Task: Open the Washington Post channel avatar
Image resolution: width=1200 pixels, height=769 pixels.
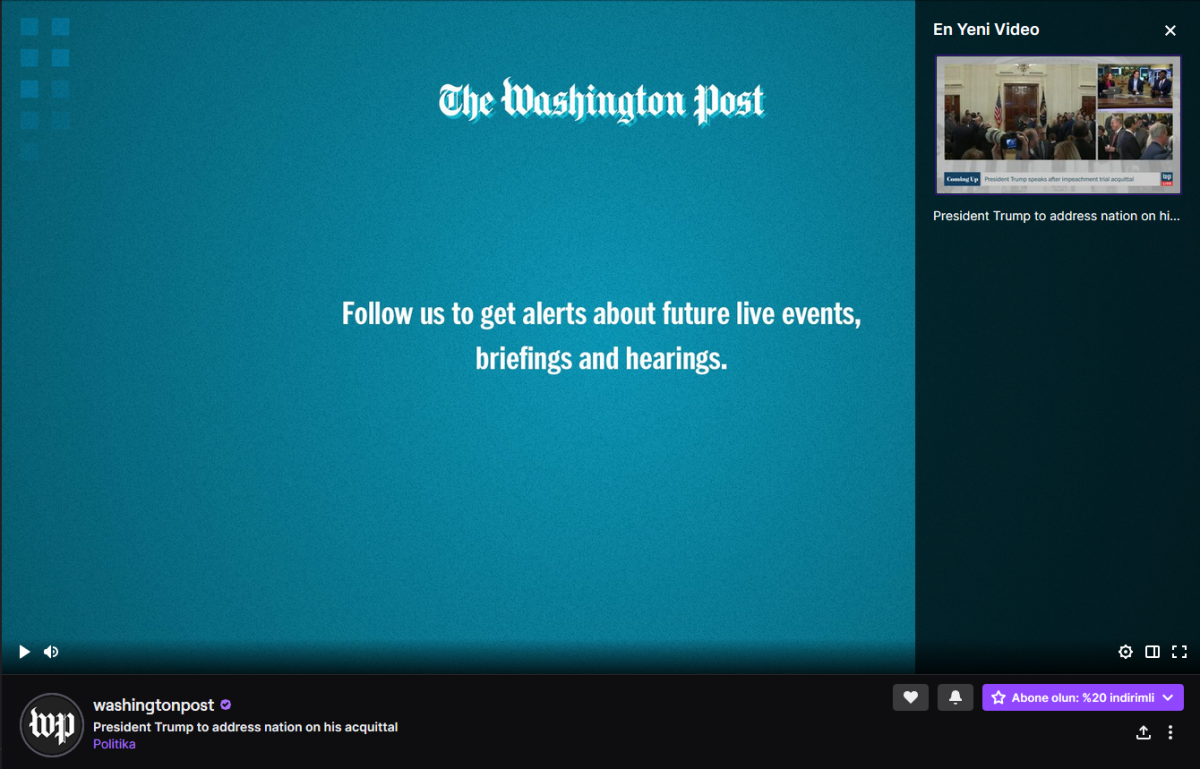Action: coord(52,724)
